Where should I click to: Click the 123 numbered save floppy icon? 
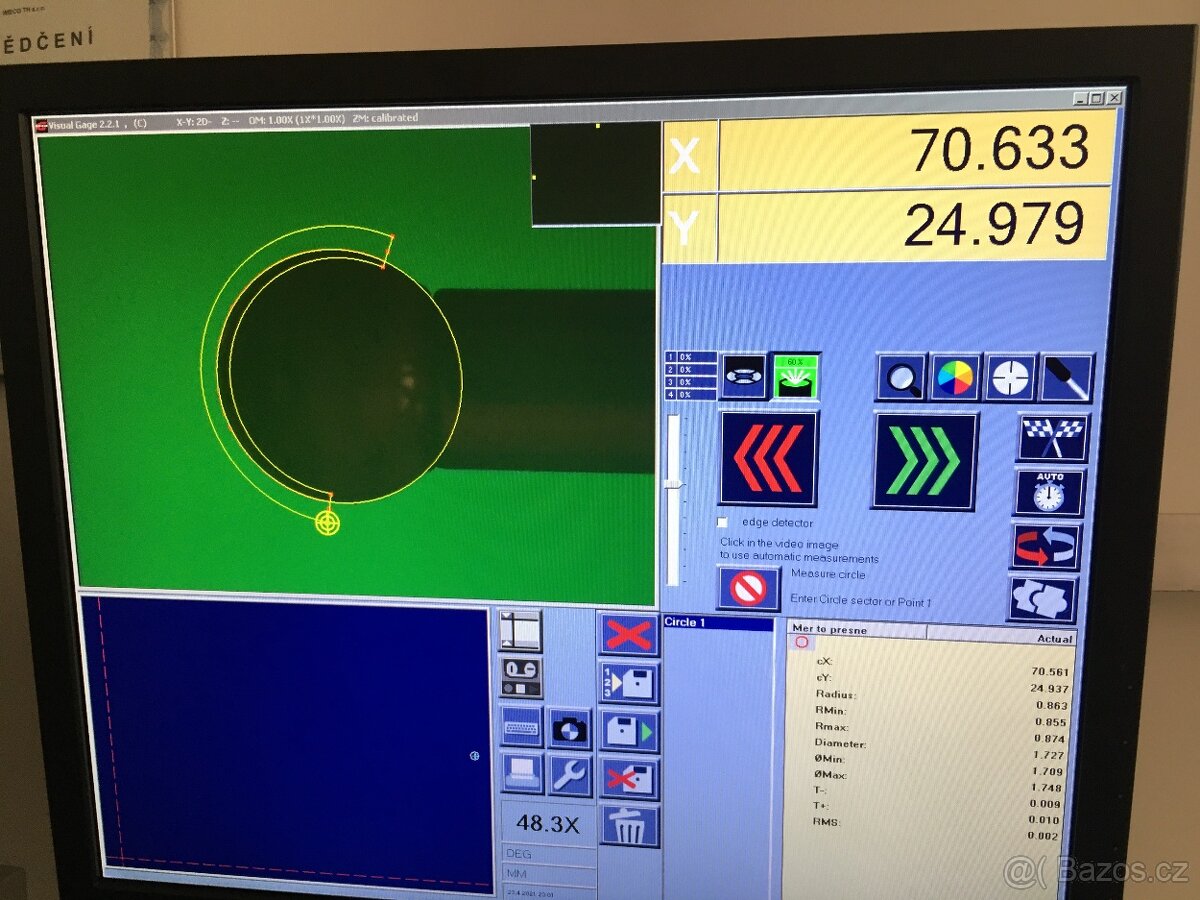tap(629, 683)
